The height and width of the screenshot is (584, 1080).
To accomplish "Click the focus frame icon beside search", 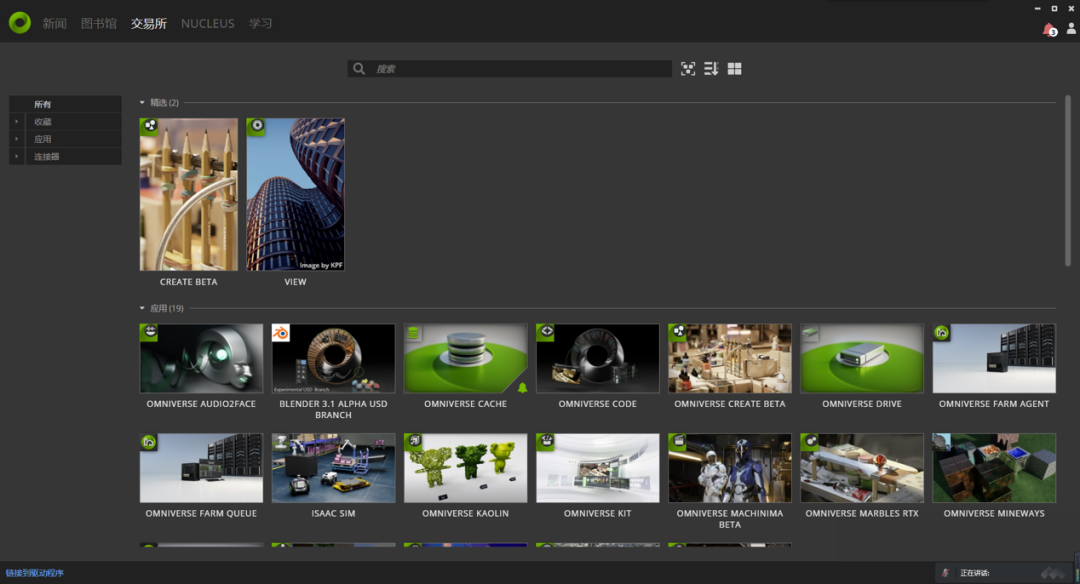I will 687,68.
